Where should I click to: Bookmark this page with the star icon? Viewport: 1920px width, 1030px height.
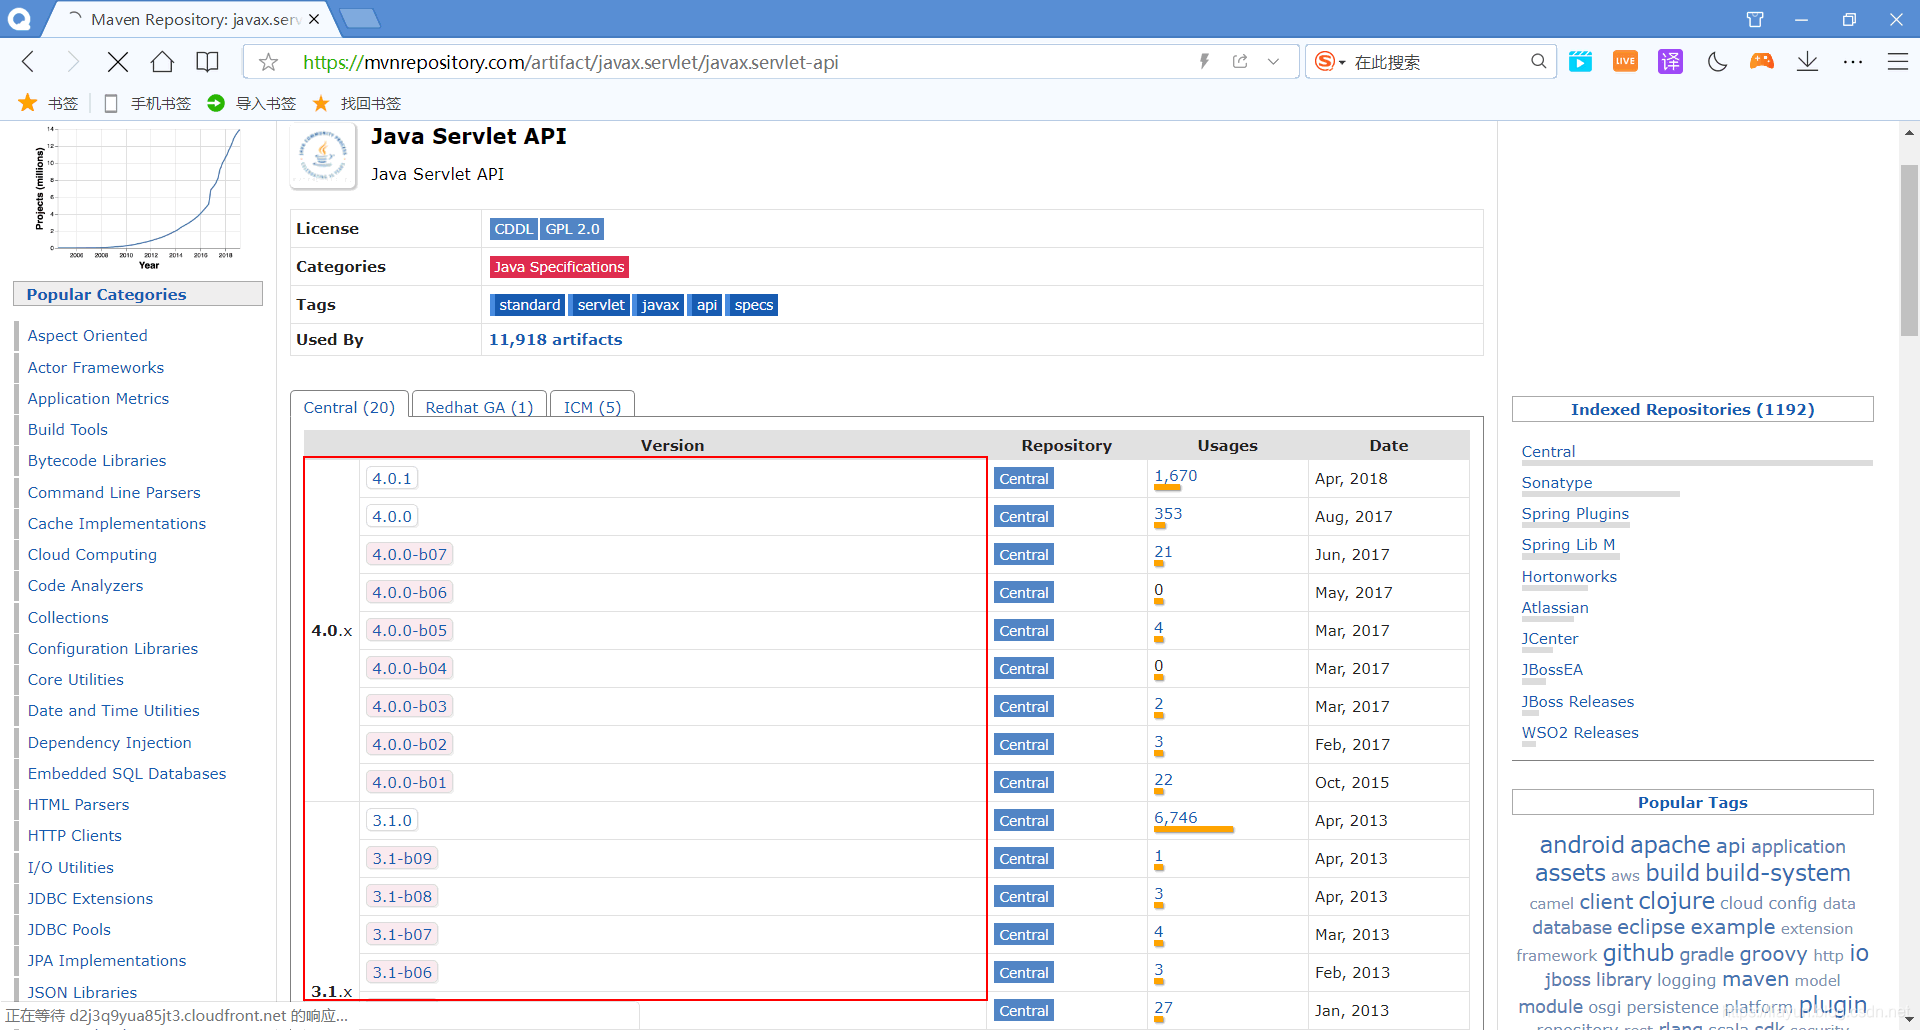click(x=268, y=62)
